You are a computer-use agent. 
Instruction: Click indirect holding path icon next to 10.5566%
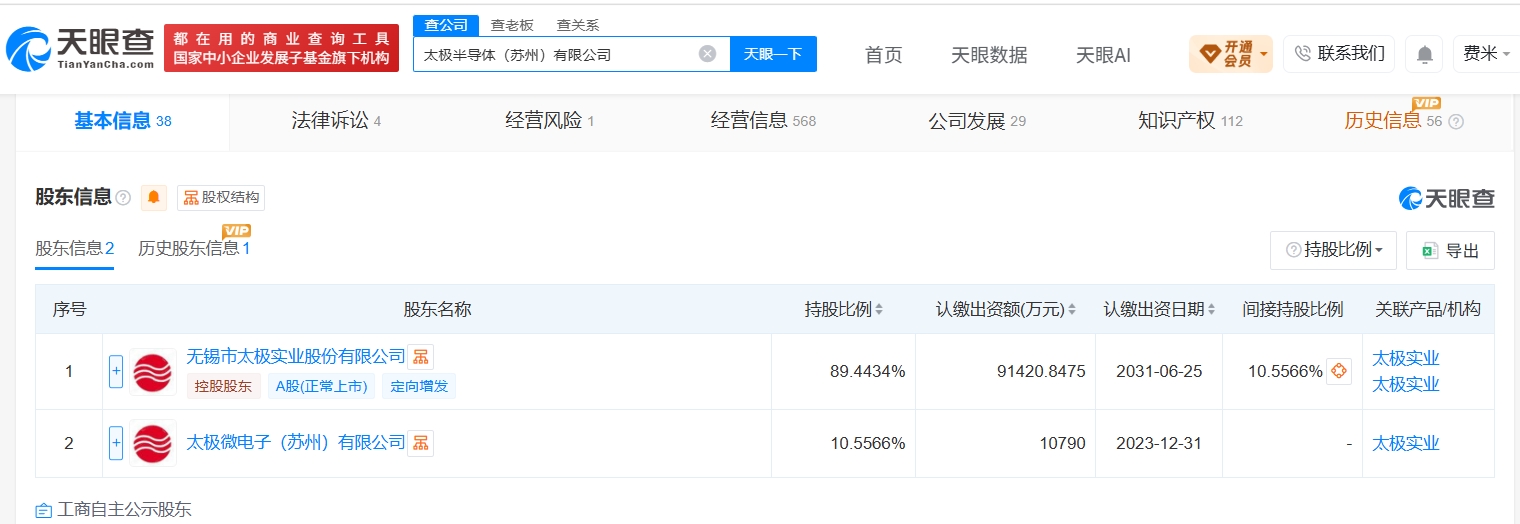(x=1338, y=371)
